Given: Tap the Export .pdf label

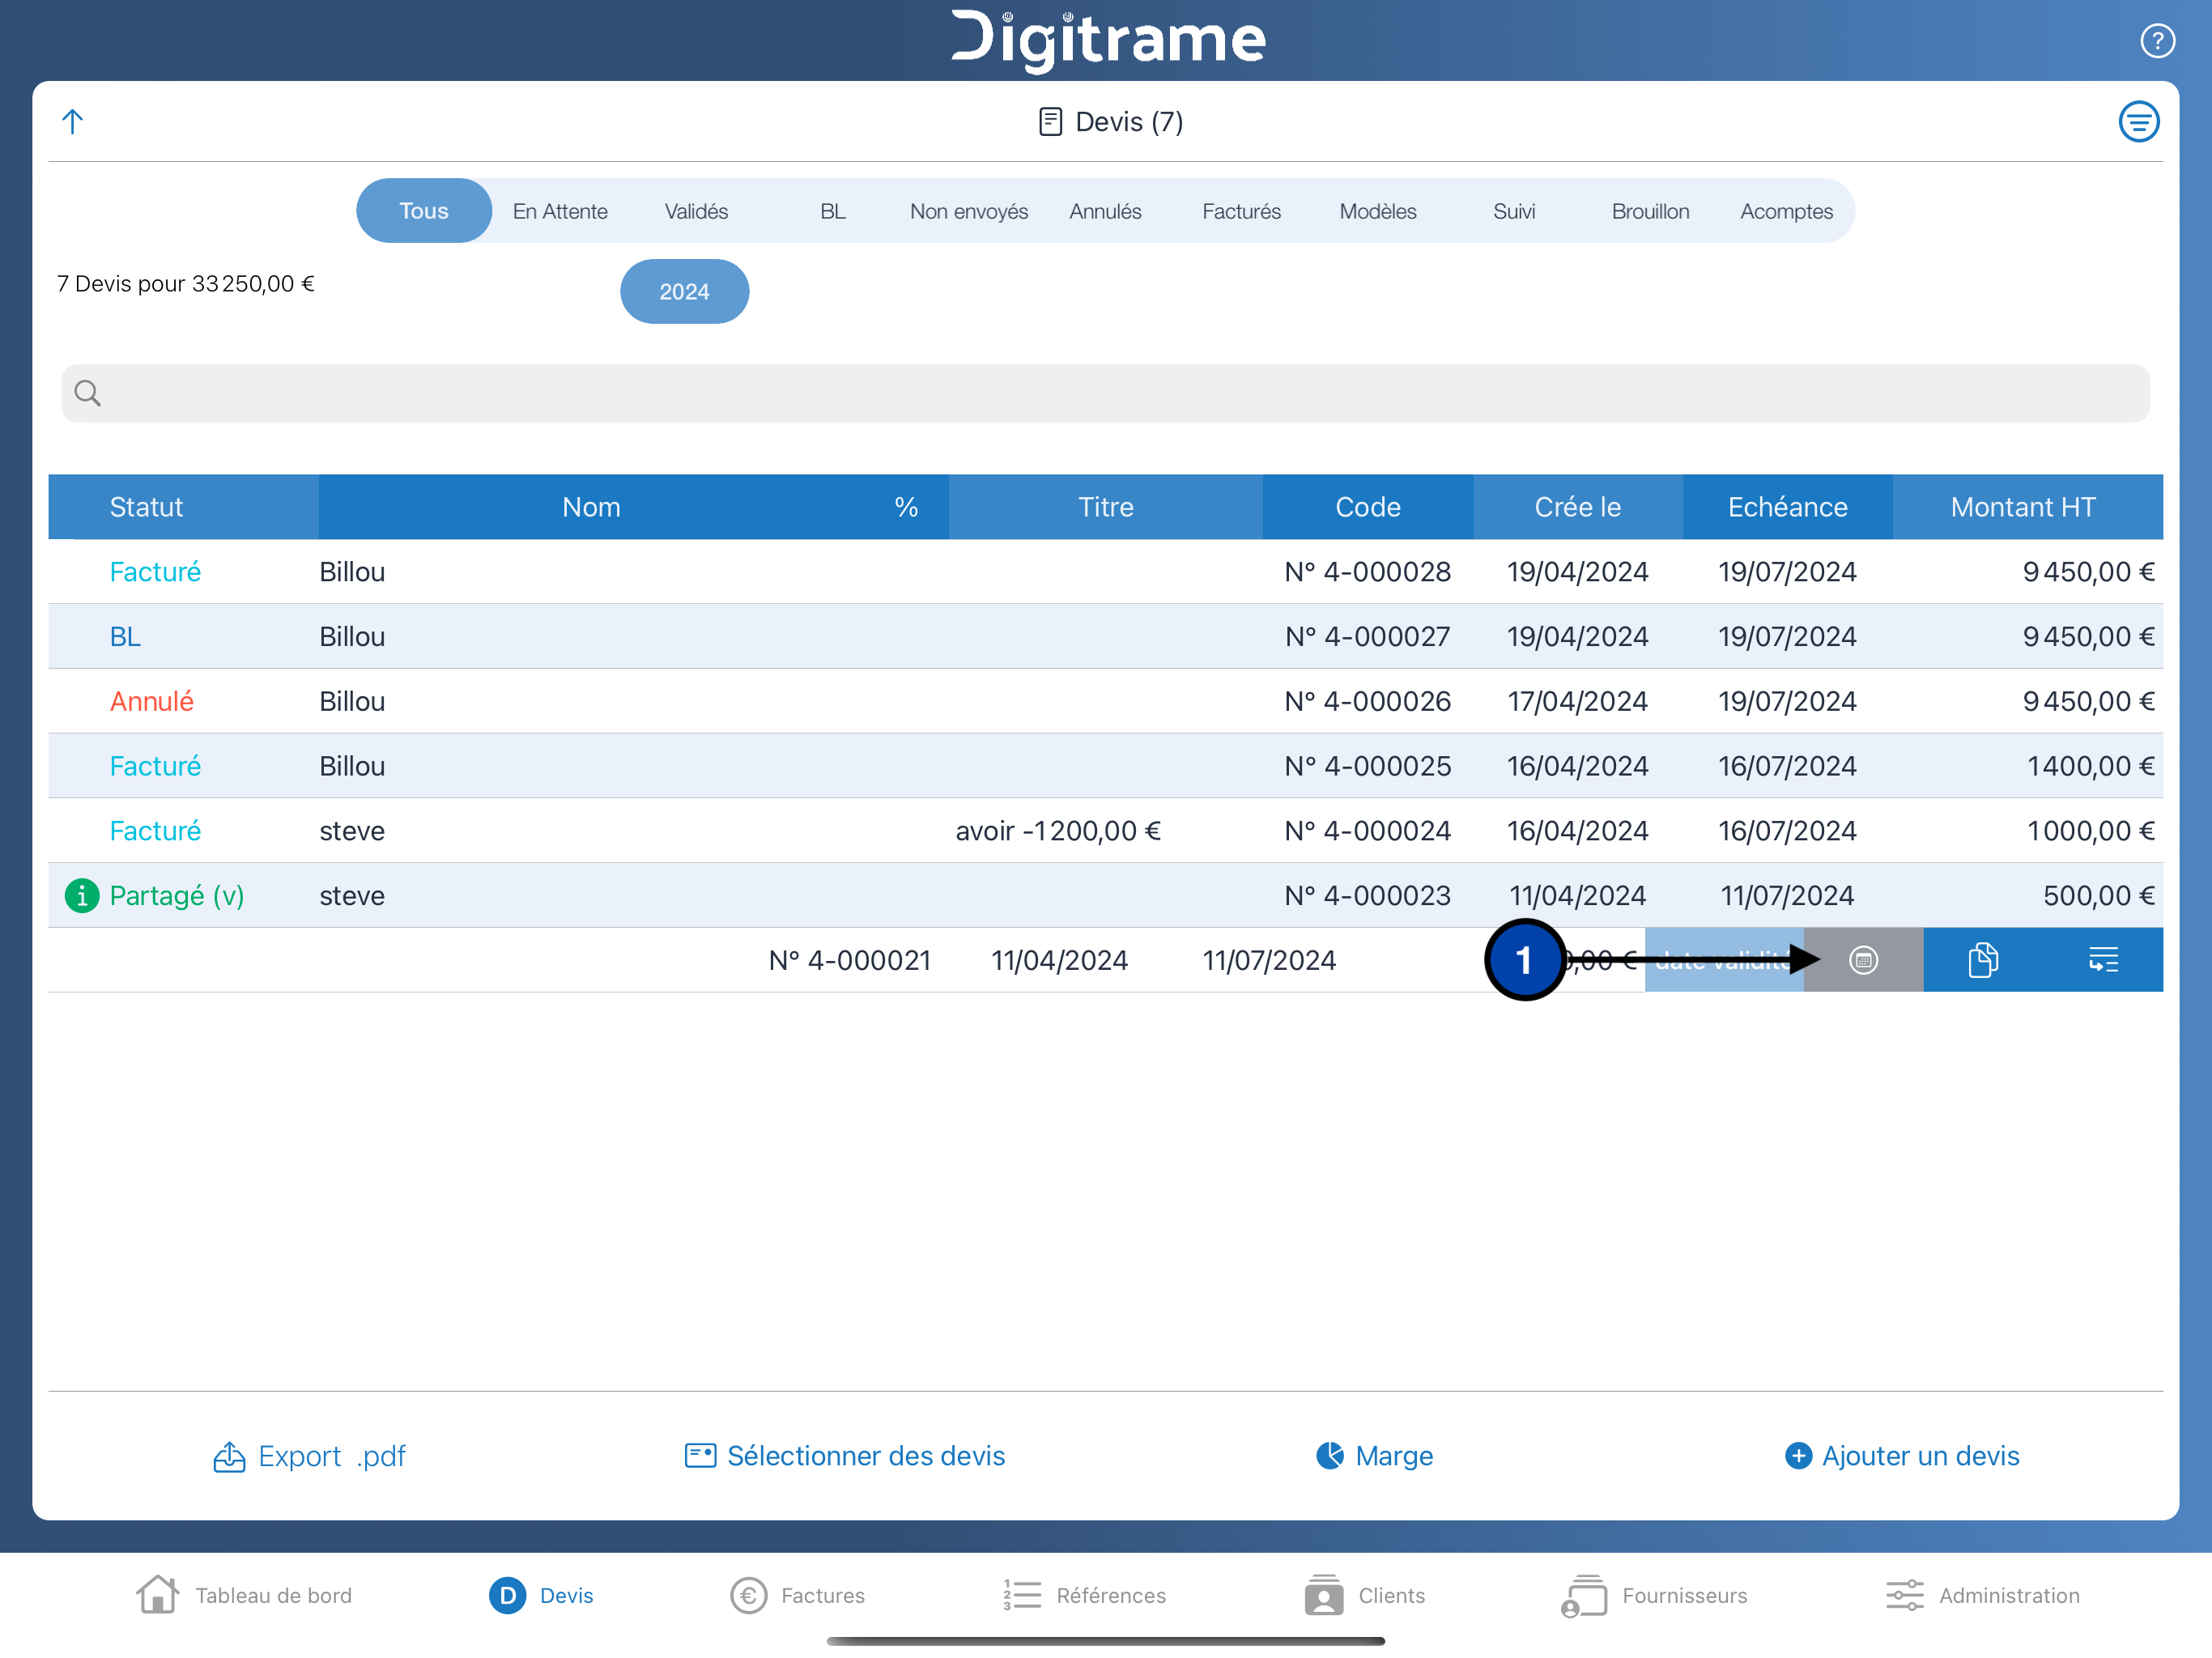Looking at the screenshot, I should [332, 1456].
